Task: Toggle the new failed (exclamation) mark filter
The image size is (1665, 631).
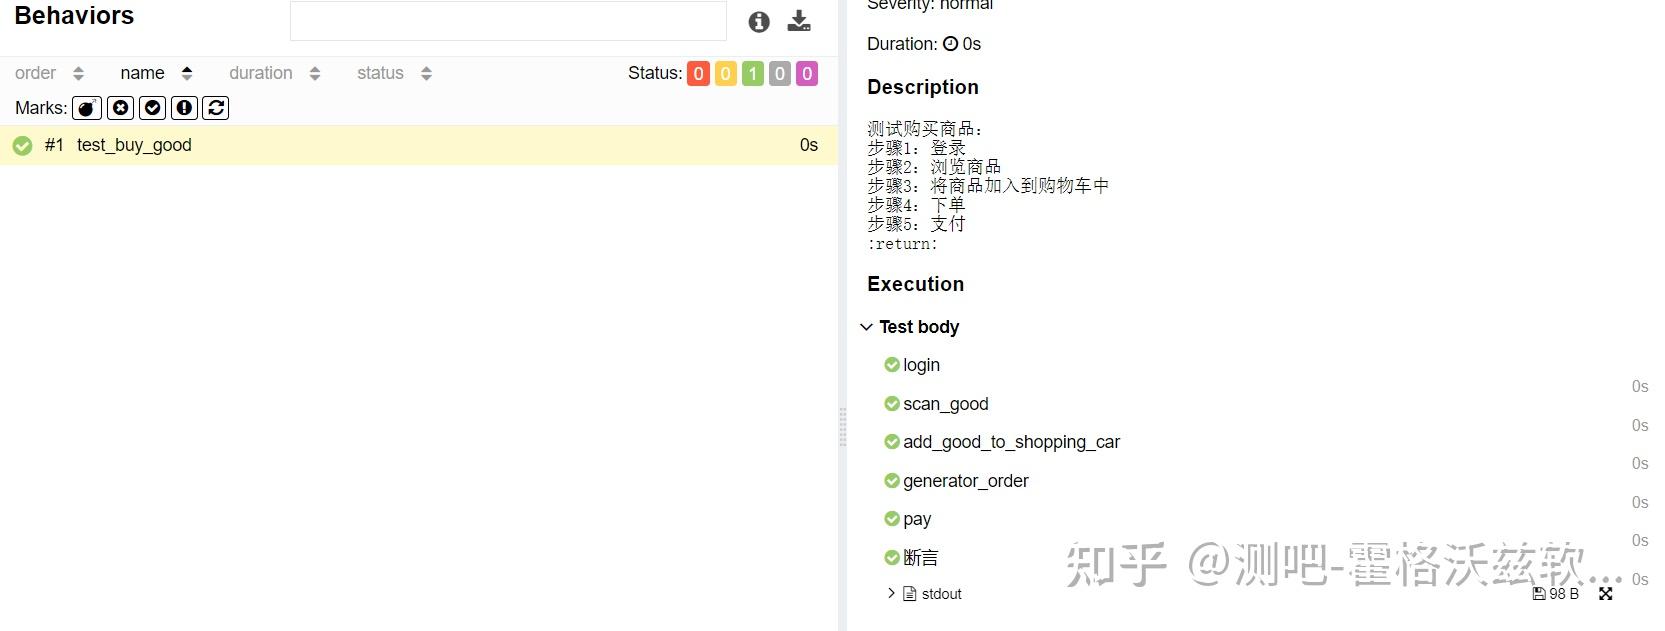Action: click(x=184, y=108)
